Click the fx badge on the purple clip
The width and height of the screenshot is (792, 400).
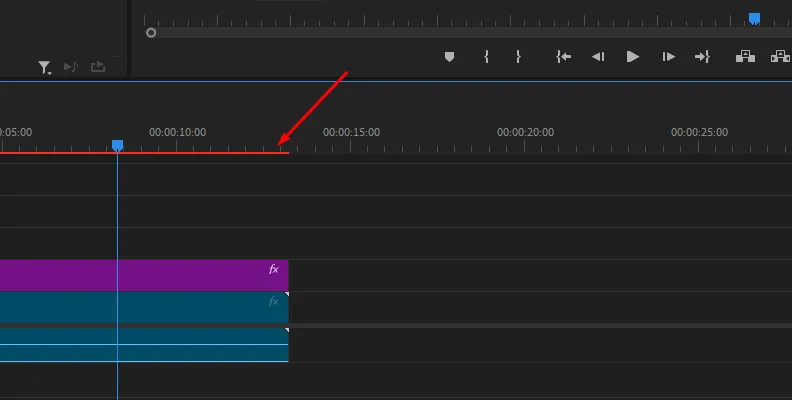click(x=273, y=269)
